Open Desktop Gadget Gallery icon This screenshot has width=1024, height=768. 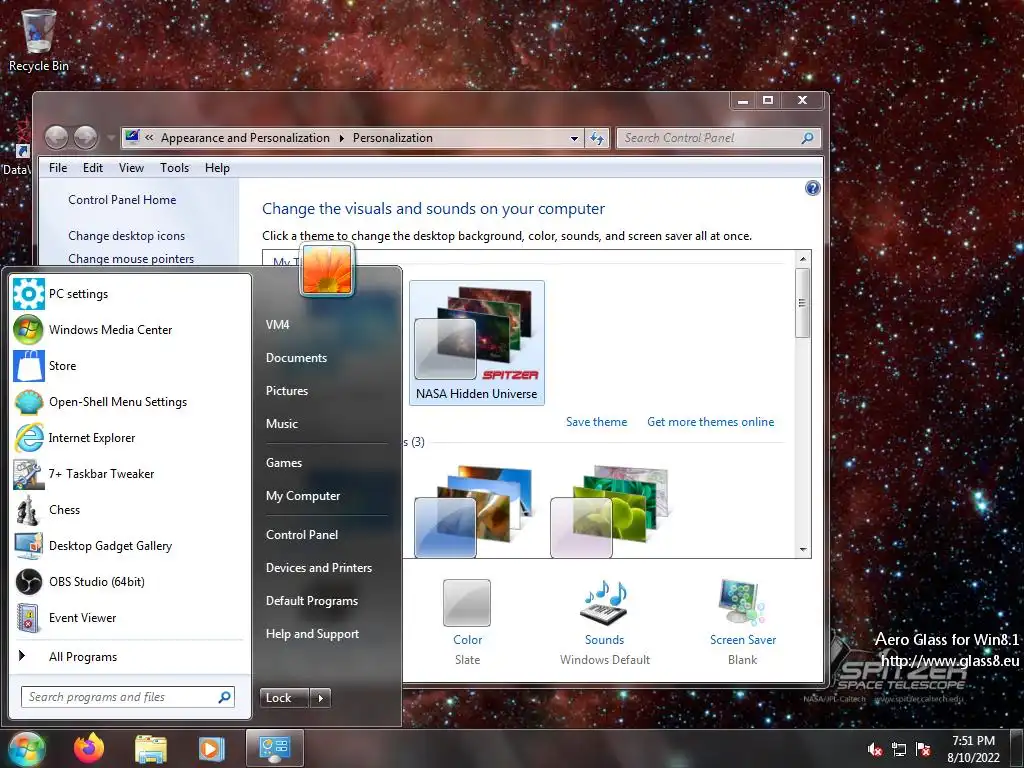(29, 546)
